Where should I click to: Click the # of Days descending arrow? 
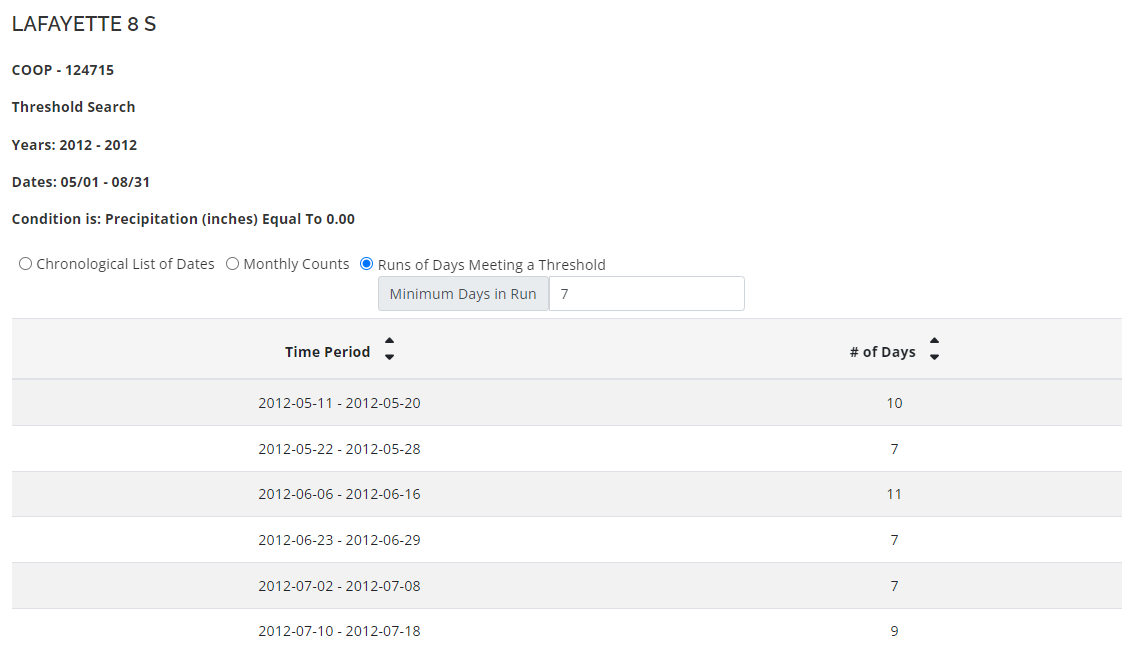pyautogui.click(x=934, y=357)
